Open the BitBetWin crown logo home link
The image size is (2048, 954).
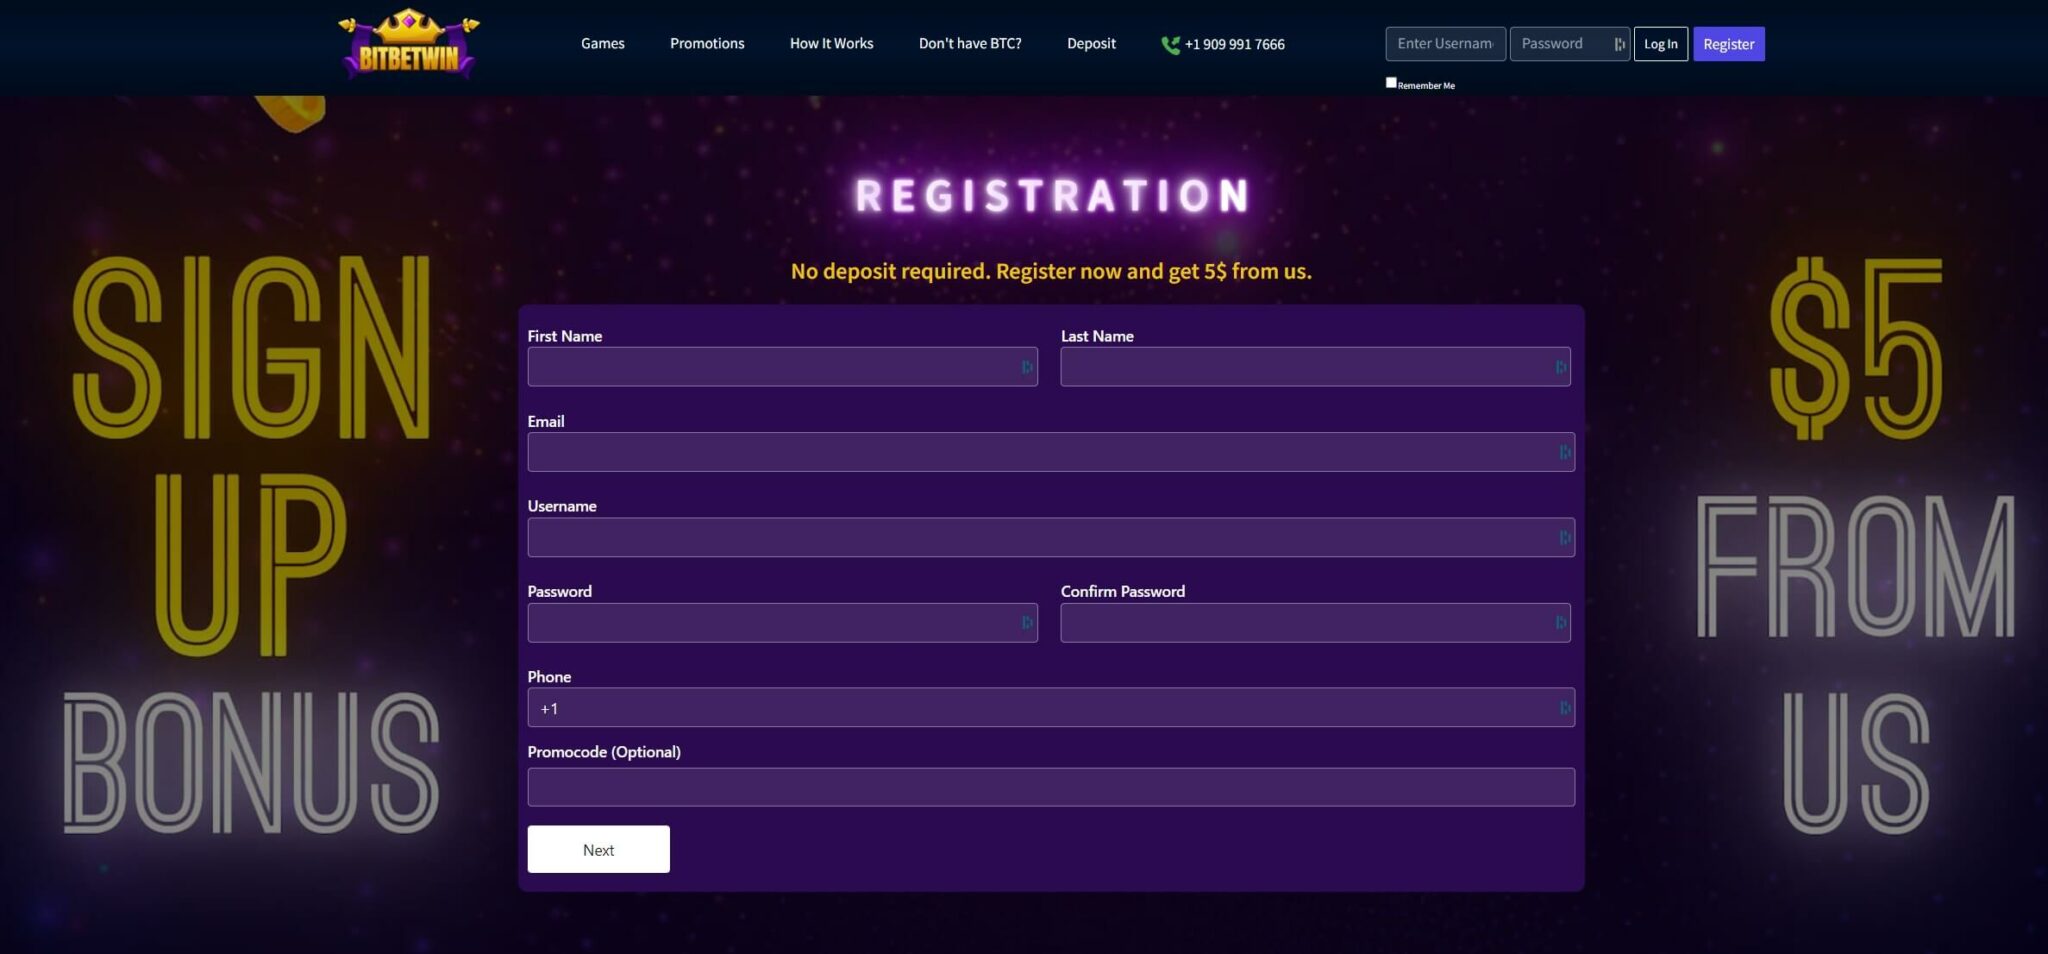point(409,43)
